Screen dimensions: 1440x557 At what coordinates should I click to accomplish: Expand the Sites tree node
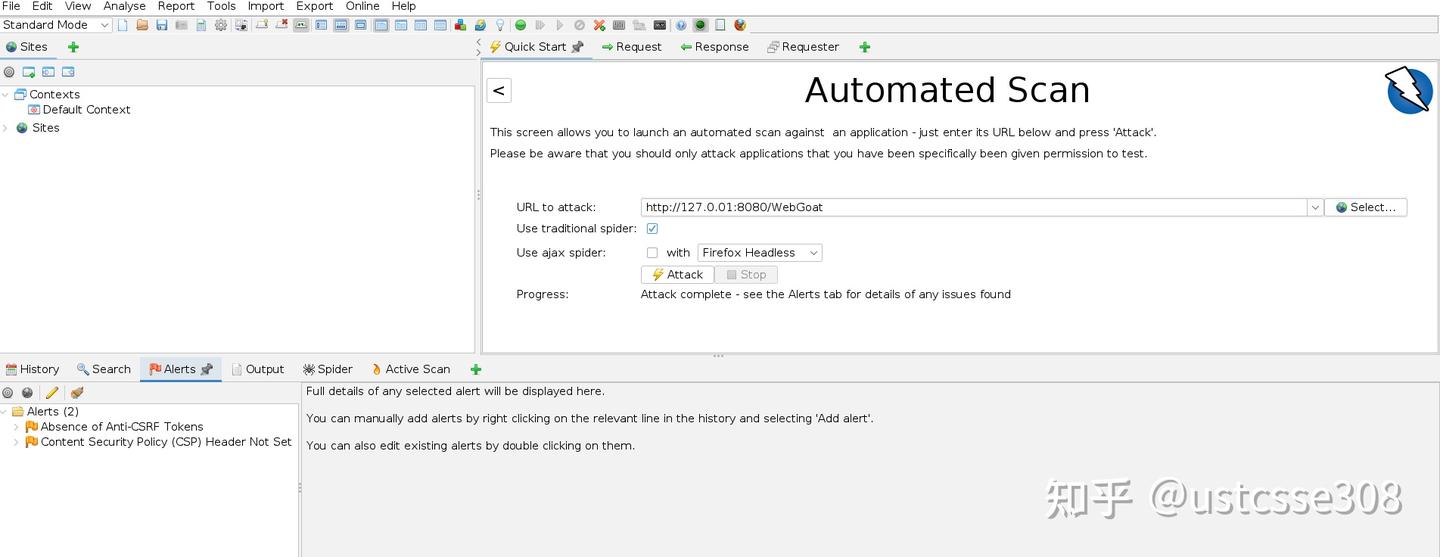(x=5, y=128)
